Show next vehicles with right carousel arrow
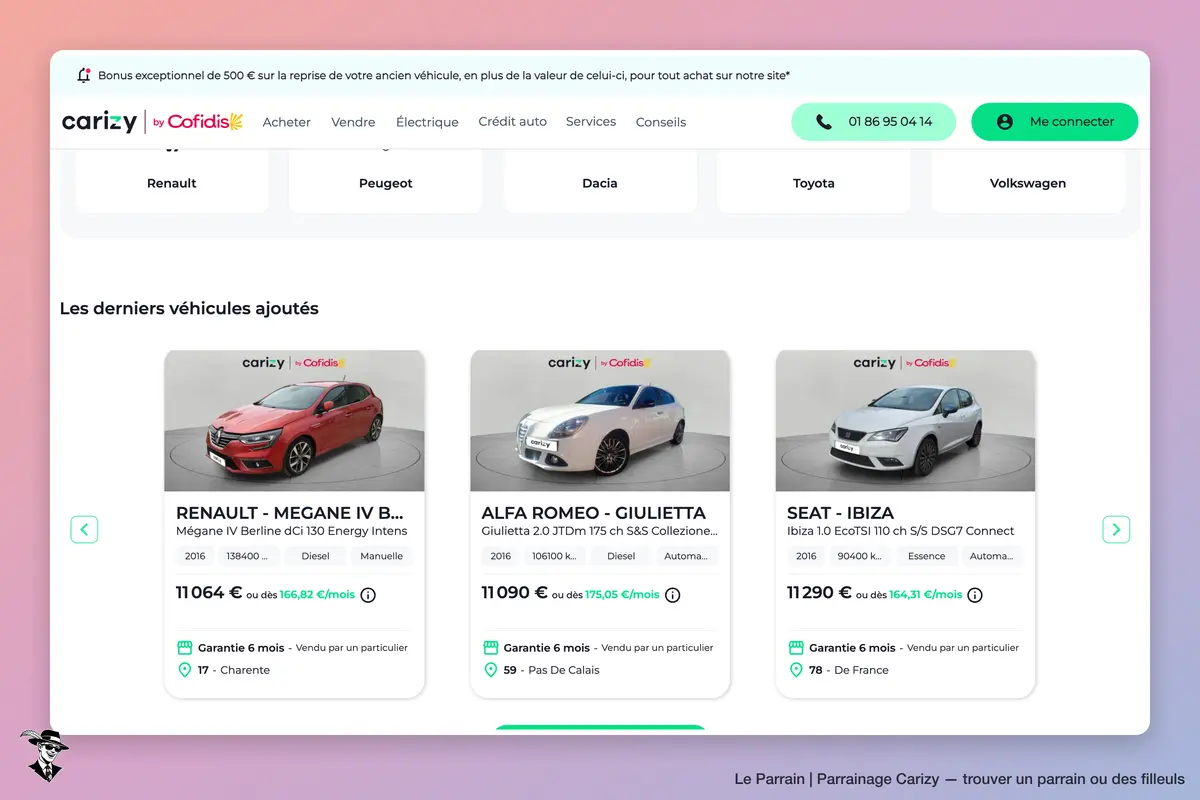Viewport: 1200px width, 800px height. [1116, 529]
